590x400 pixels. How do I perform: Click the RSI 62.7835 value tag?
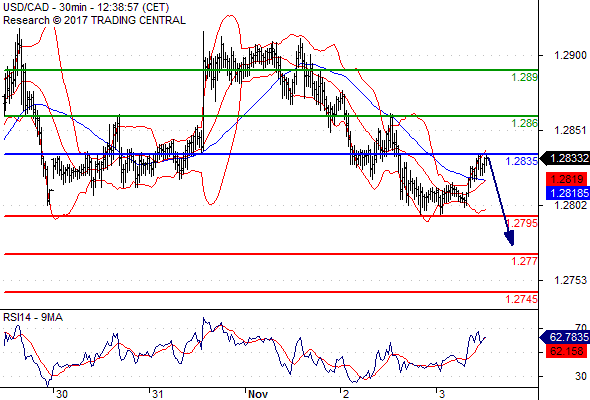(x=565, y=337)
